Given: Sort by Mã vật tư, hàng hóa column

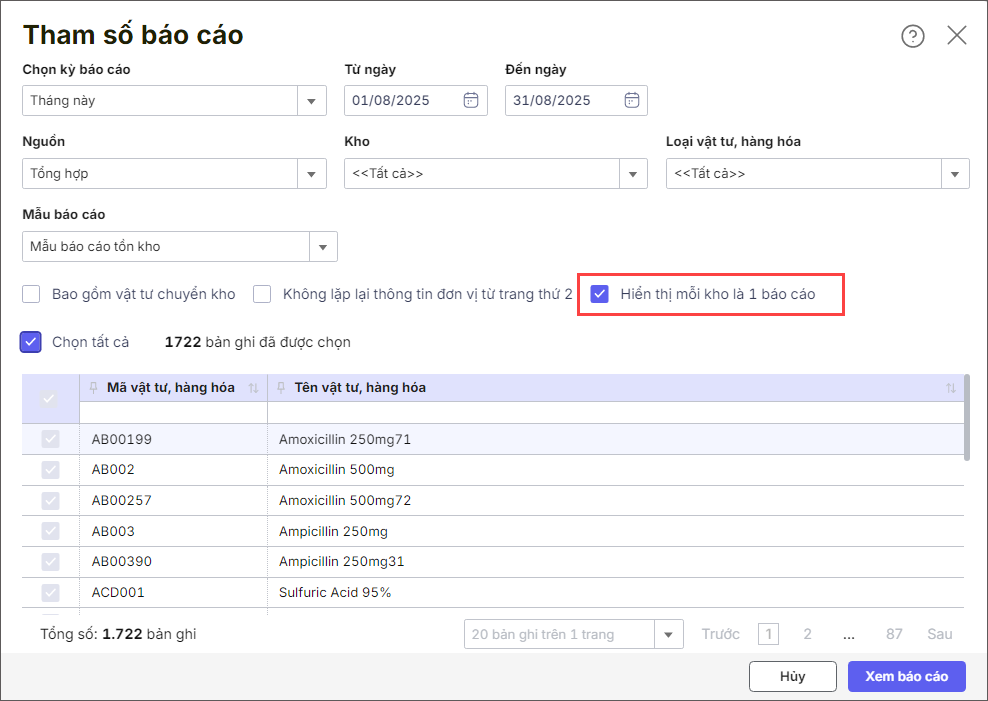Looking at the screenshot, I should [253, 388].
